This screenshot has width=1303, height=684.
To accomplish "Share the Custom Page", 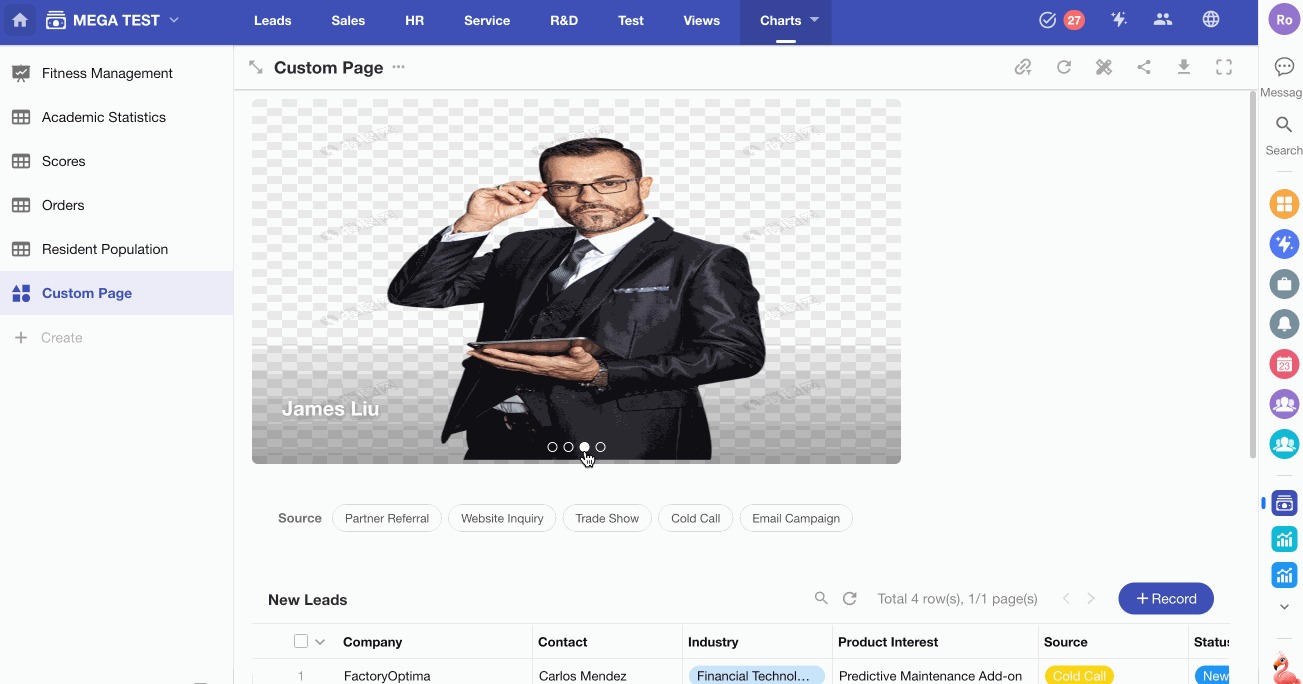I will [x=1144, y=67].
